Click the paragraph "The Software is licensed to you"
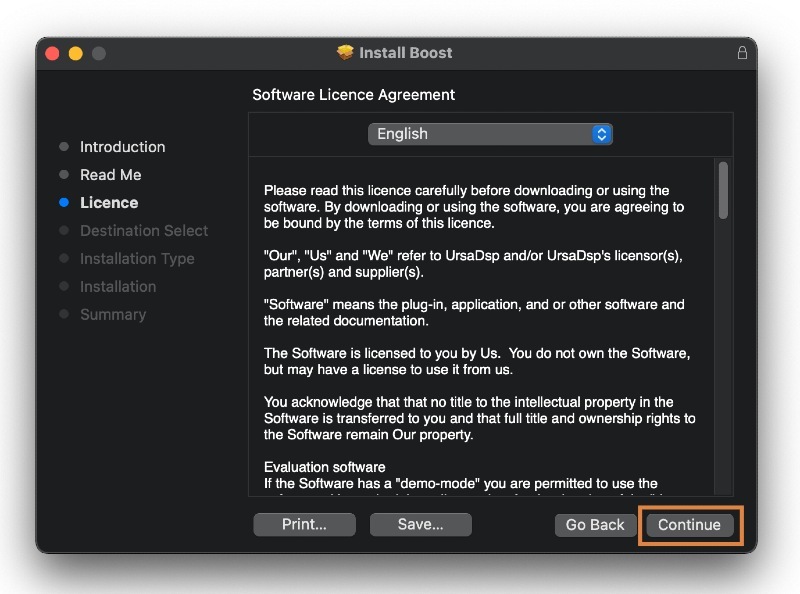 click(477, 361)
